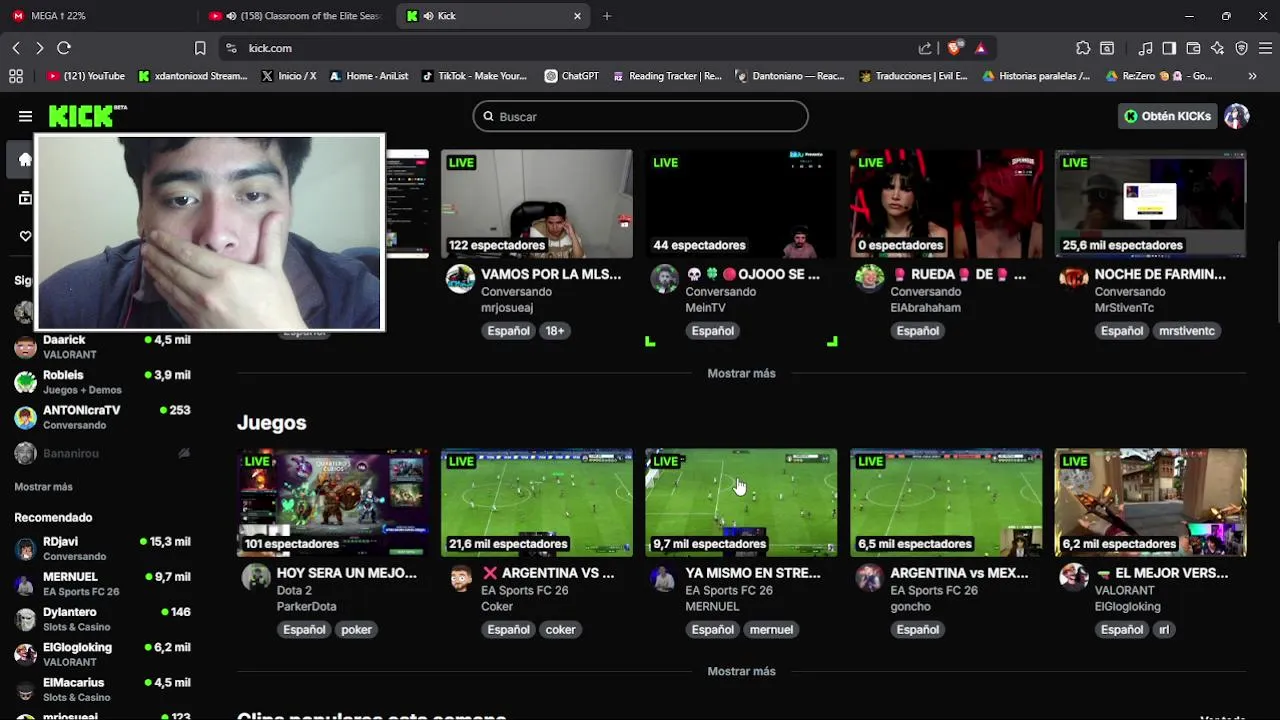Open ElAbrahaham channel name link
This screenshot has width=1280, height=720.
925,308
